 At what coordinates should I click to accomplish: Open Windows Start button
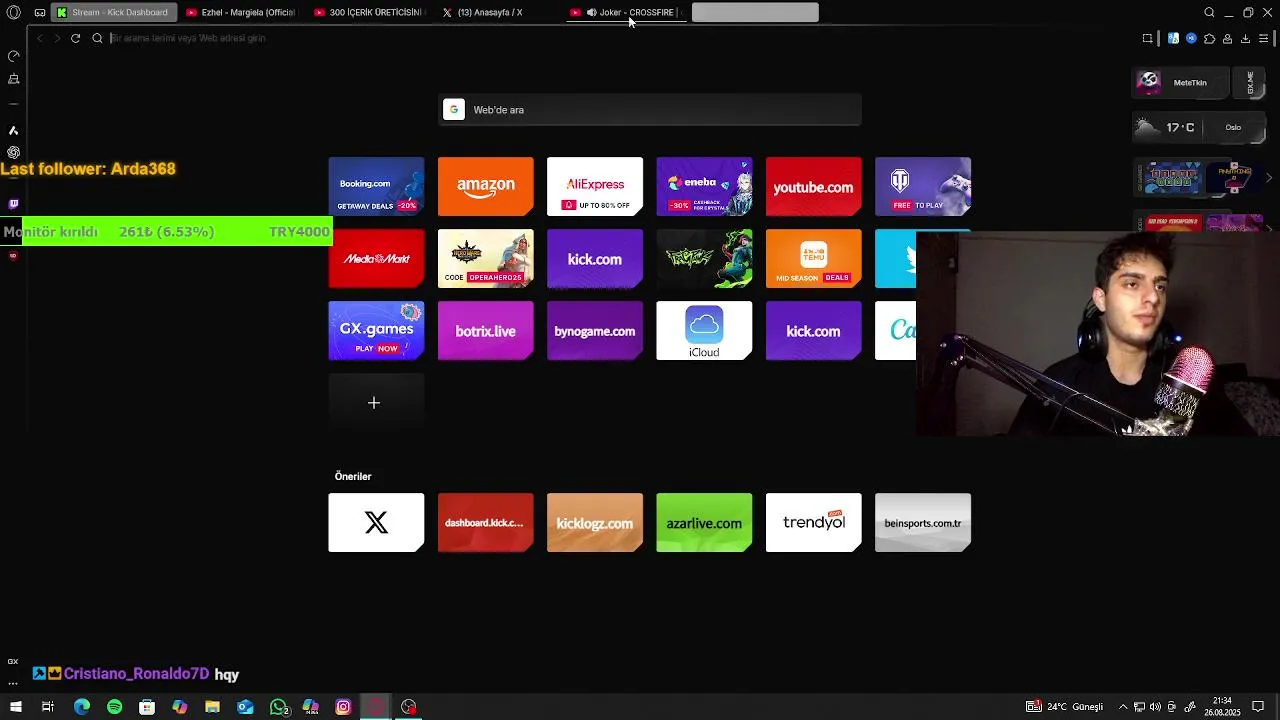15,707
